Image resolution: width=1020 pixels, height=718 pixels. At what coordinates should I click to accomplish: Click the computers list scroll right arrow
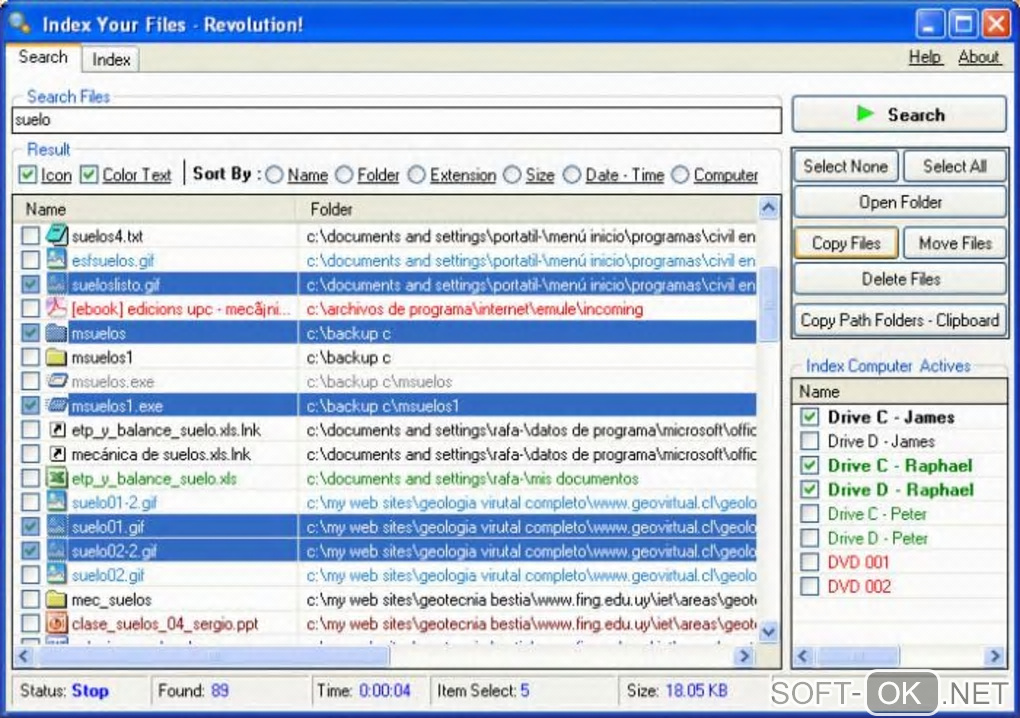pyautogui.click(x=995, y=656)
